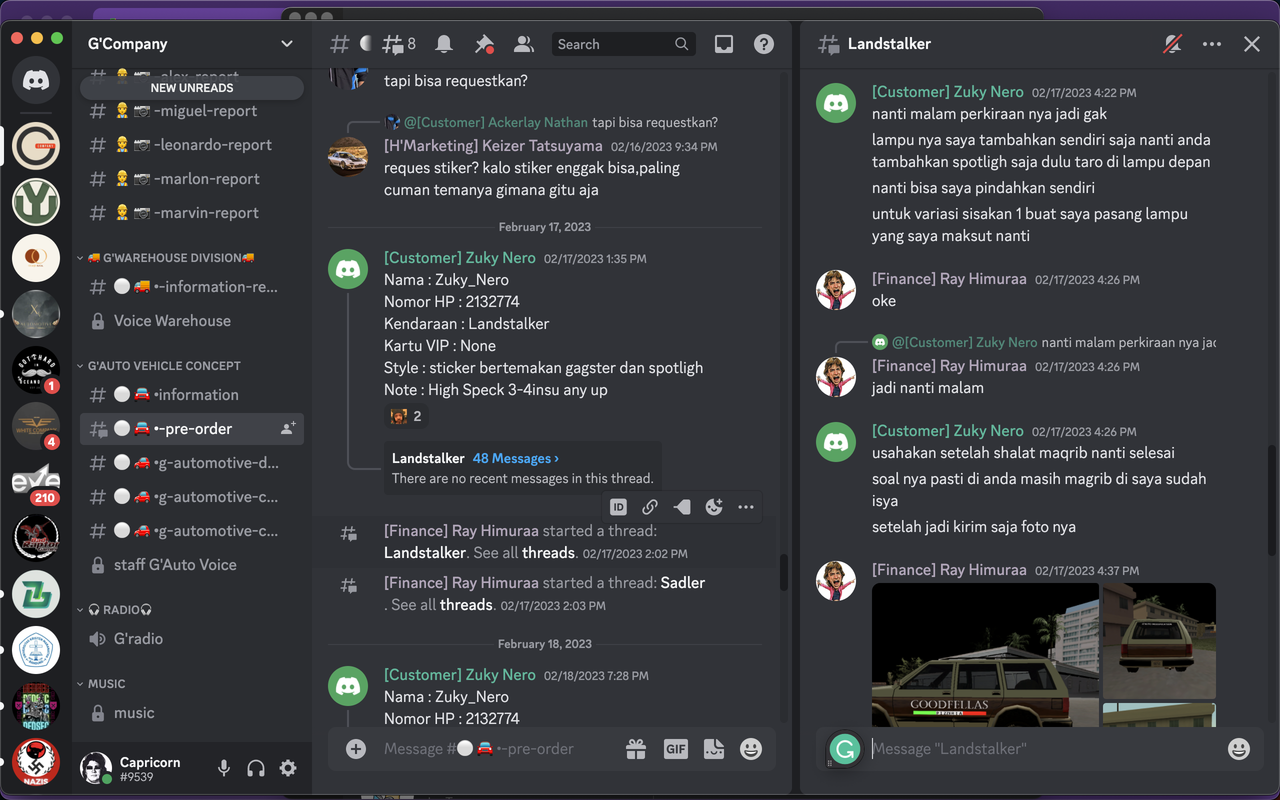Collapse the MUSIC category

(x=101, y=684)
